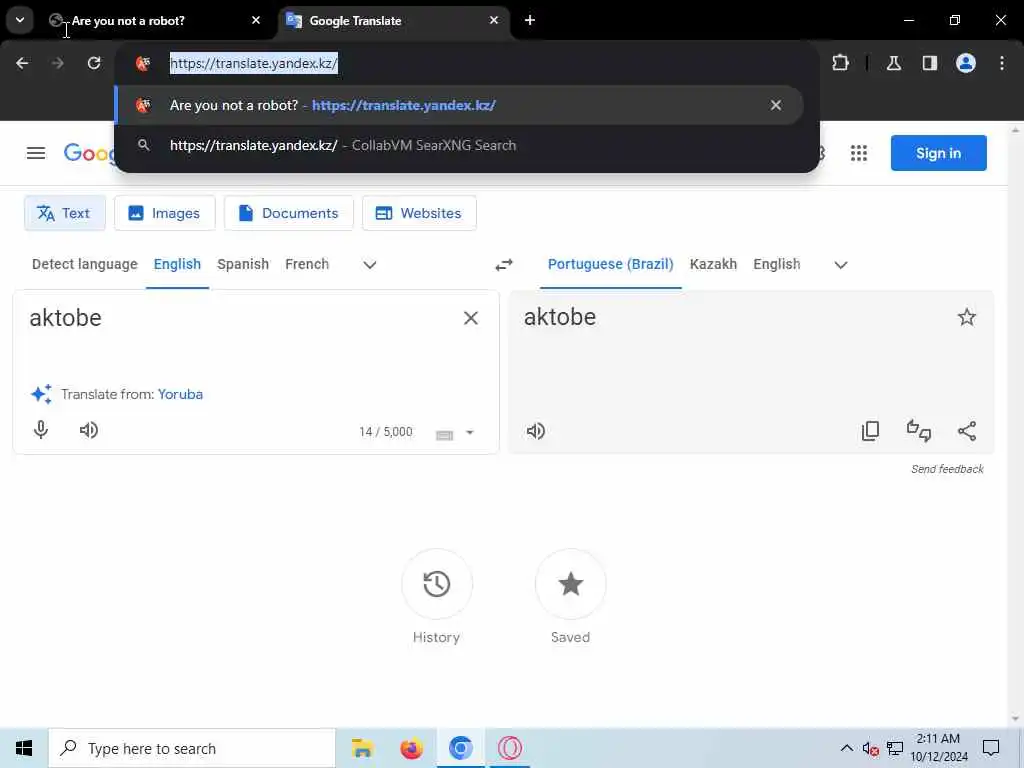Image resolution: width=1024 pixels, height=768 pixels.
Task: Choose Detect language as source
Action: point(85,264)
